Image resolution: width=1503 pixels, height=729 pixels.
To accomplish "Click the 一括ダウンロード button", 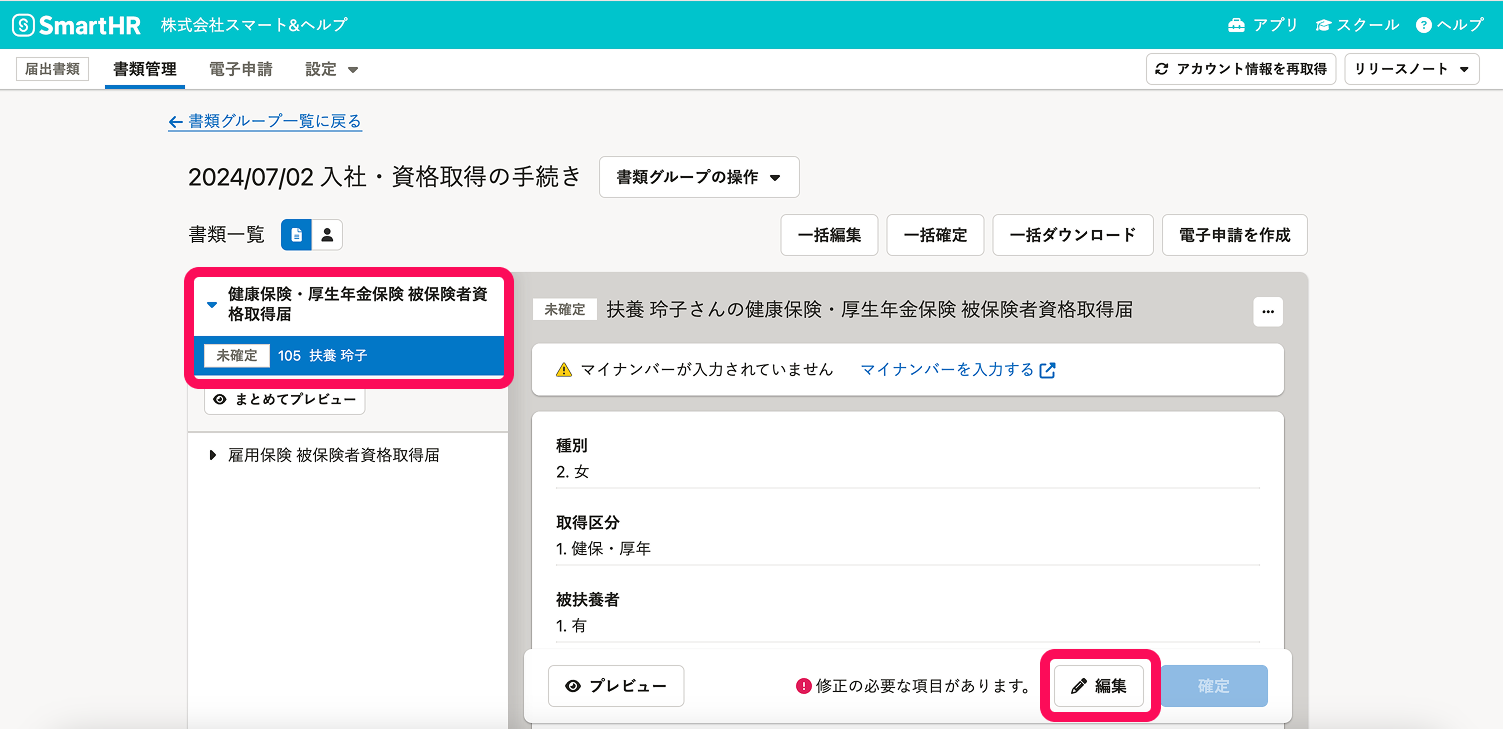I will (1073, 235).
